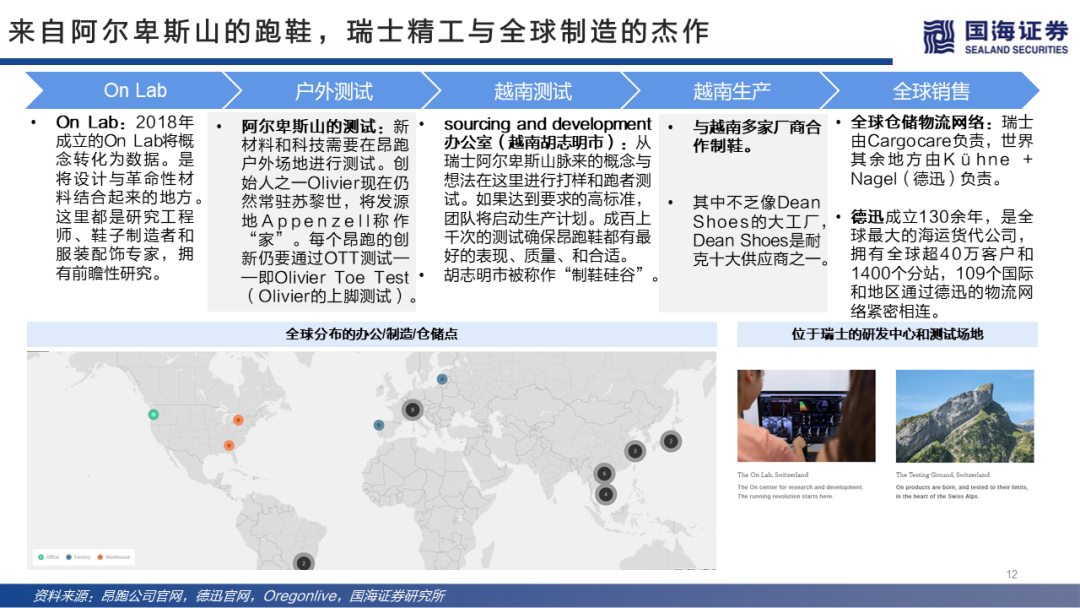Select the On Lab chevron step

(134, 90)
